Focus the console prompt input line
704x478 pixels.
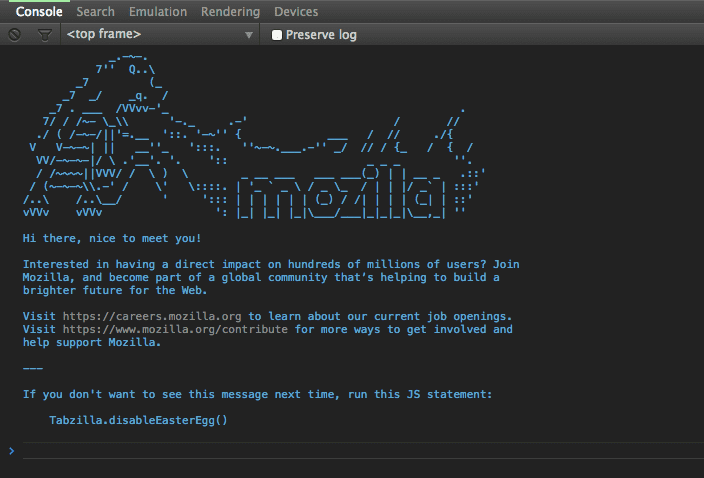click(x=363, y=451)
